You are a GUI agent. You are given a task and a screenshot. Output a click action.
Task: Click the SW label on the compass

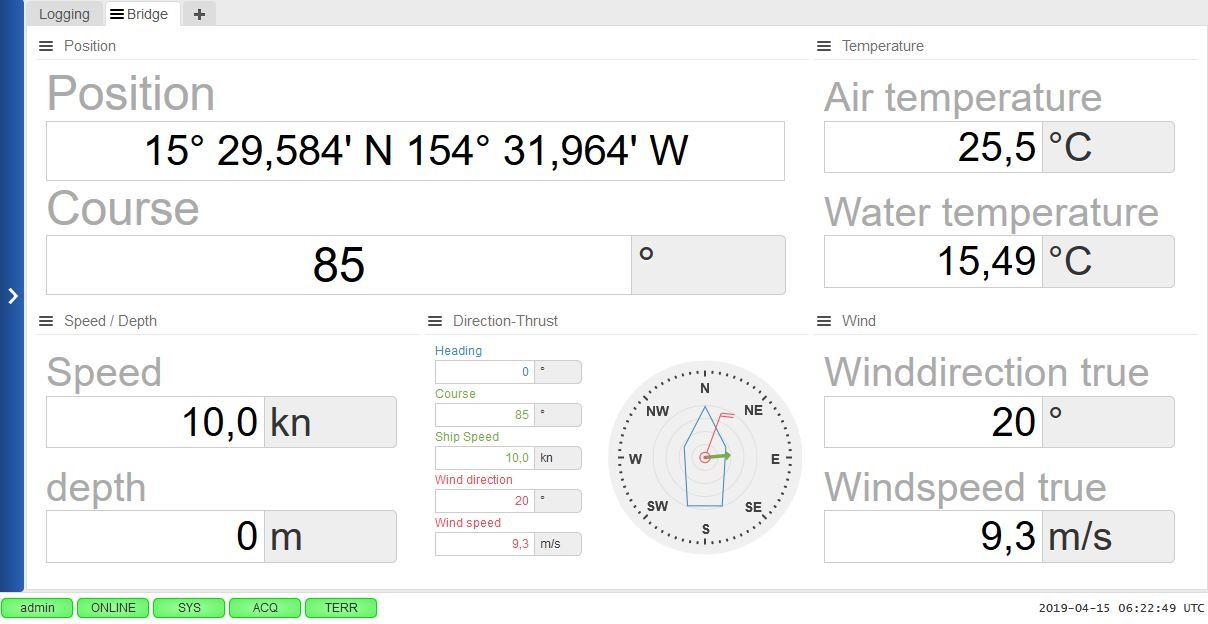(x=657, y=507)
